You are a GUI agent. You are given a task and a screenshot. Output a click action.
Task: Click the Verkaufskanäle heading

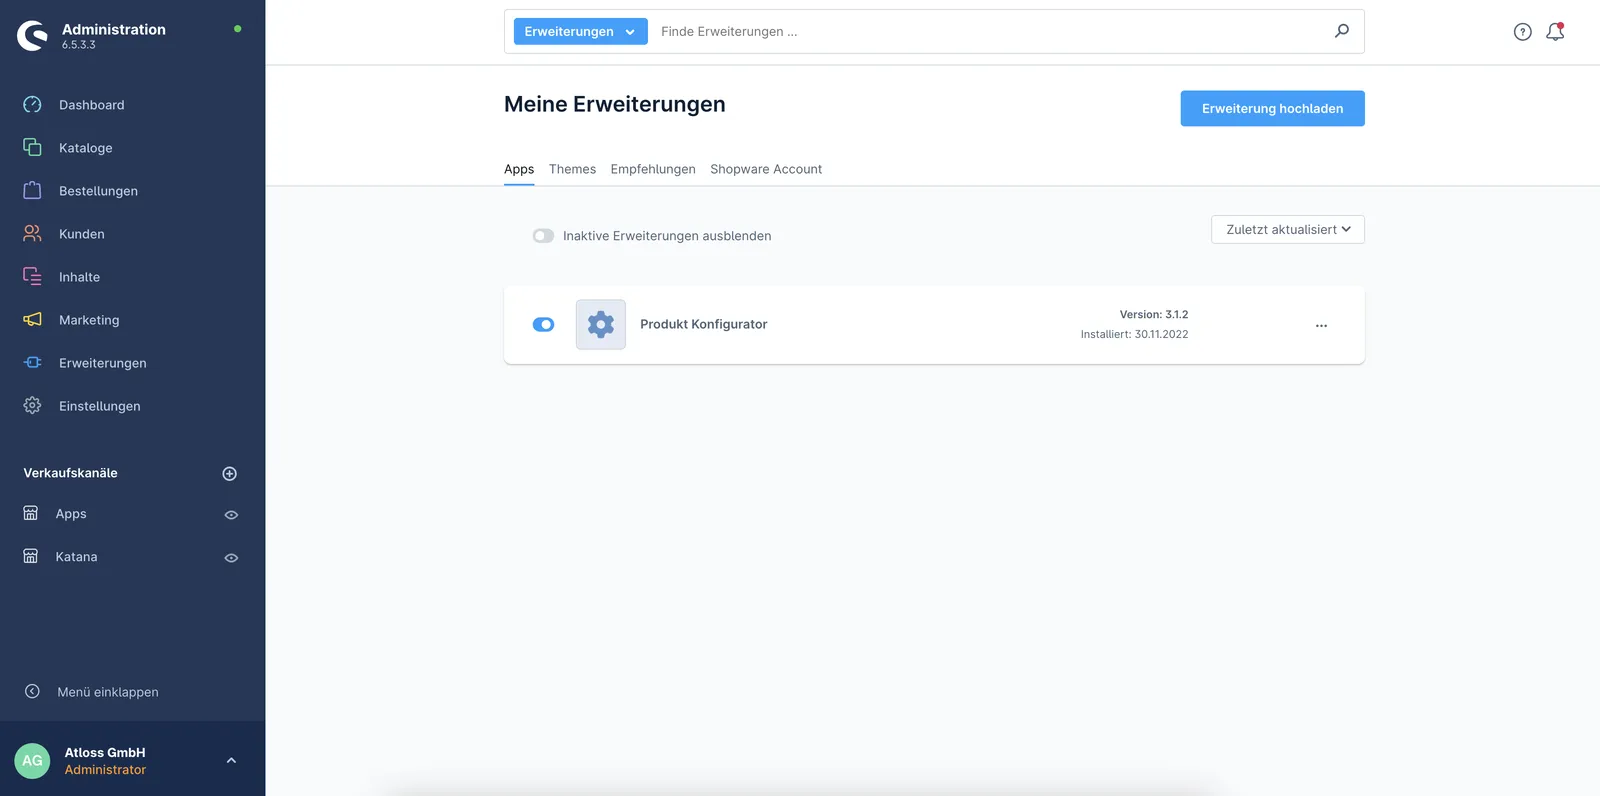point(71,473)
